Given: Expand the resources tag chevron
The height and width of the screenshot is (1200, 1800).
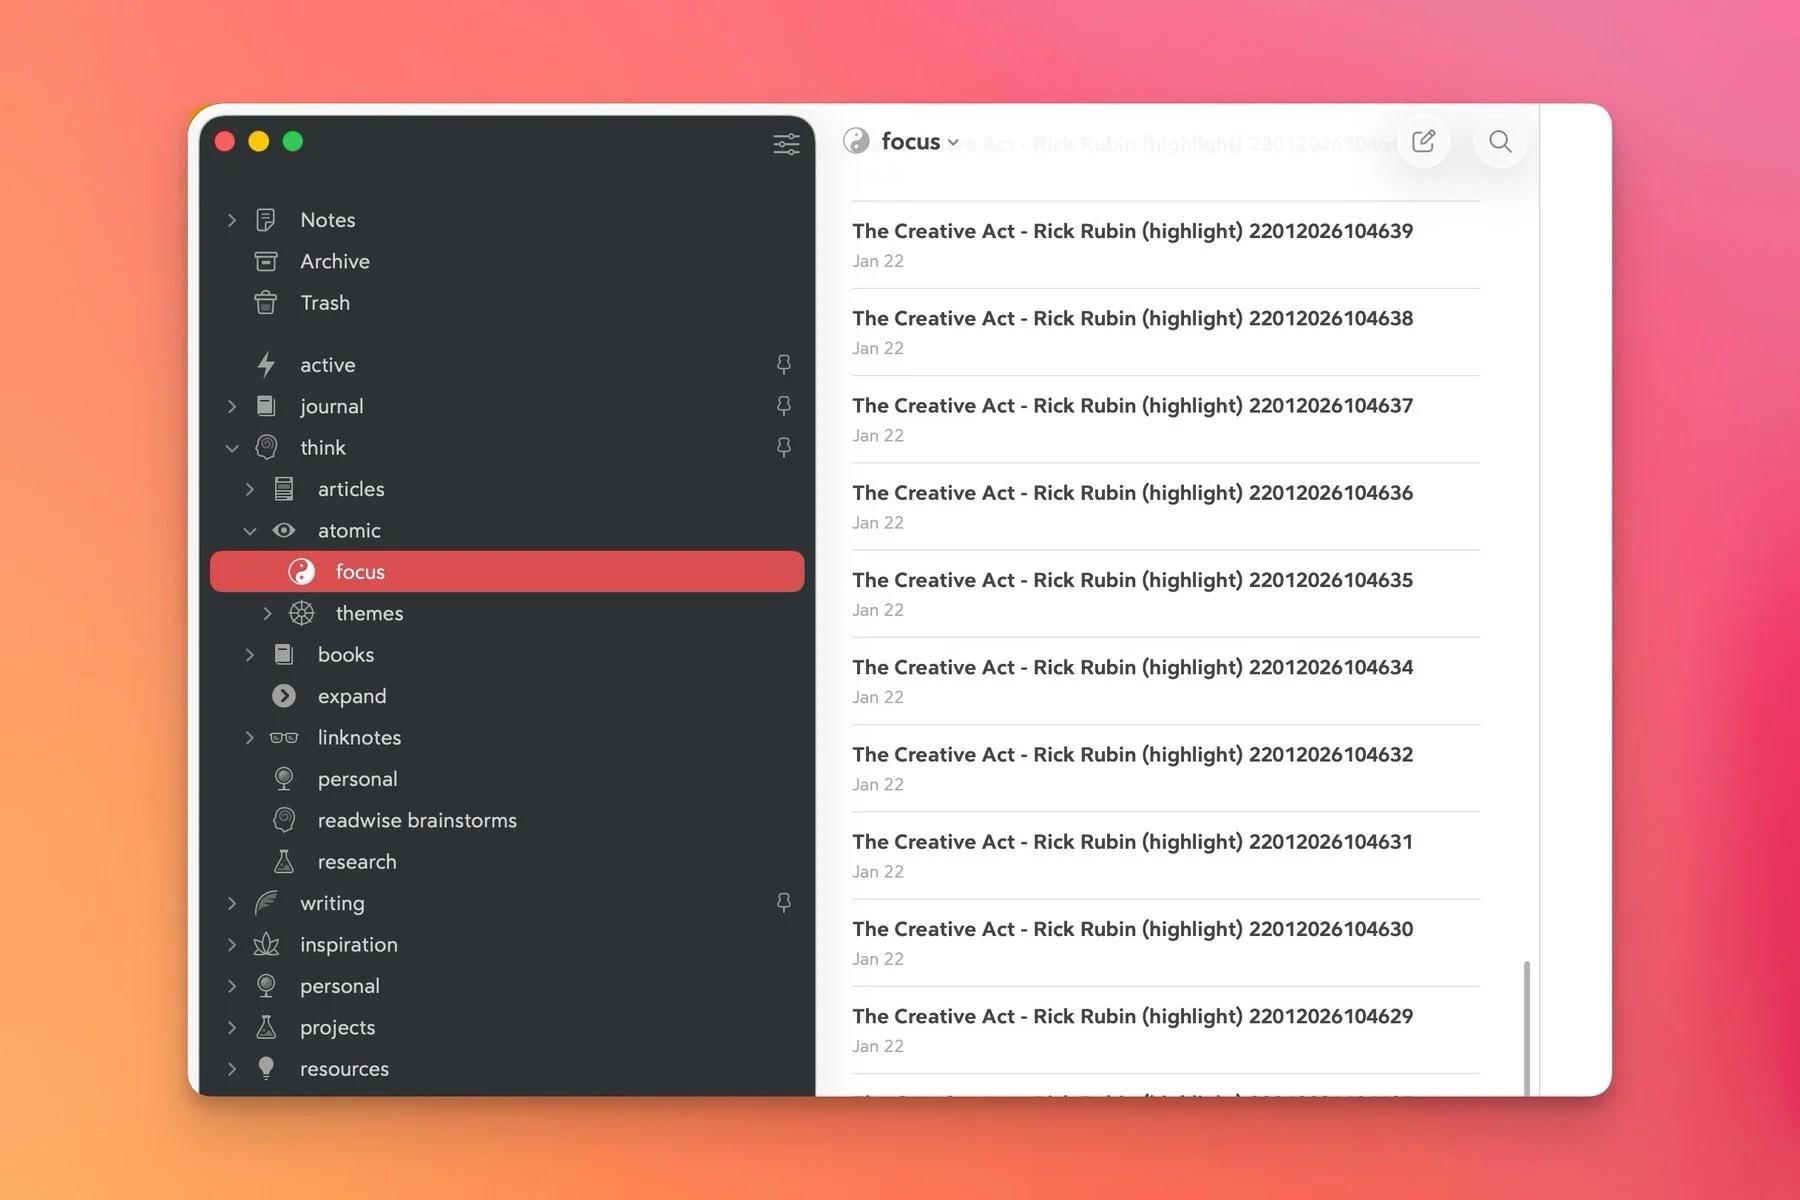Looking at the screenshot, I should (x=232, y=1068).
